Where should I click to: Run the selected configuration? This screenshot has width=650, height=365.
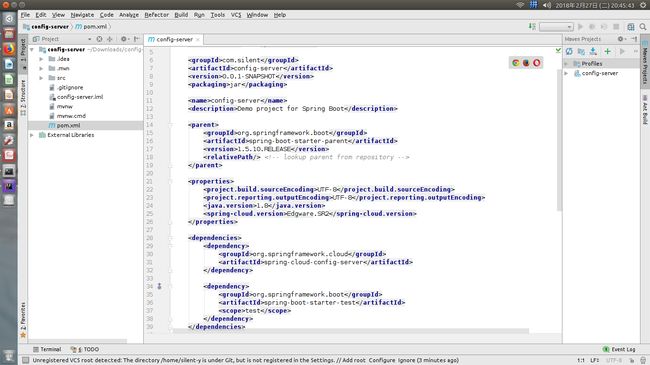coord(580,27)
